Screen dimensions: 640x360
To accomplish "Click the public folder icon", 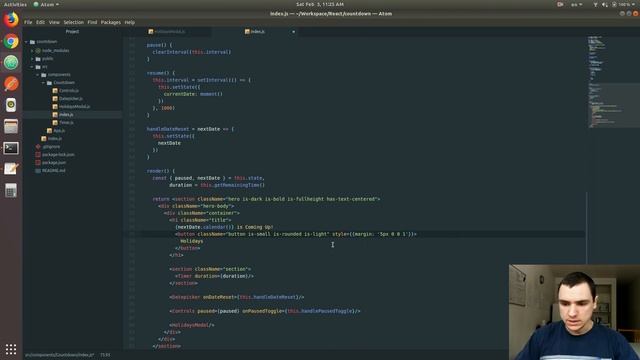I will coord(38,59).
